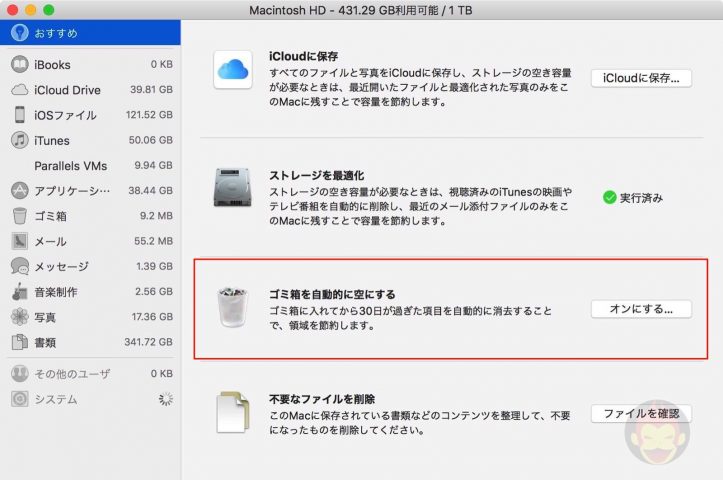The height and width of the screenshot is (480, 723).
Task: Click the red close window button
Action: tap(12, 10)
